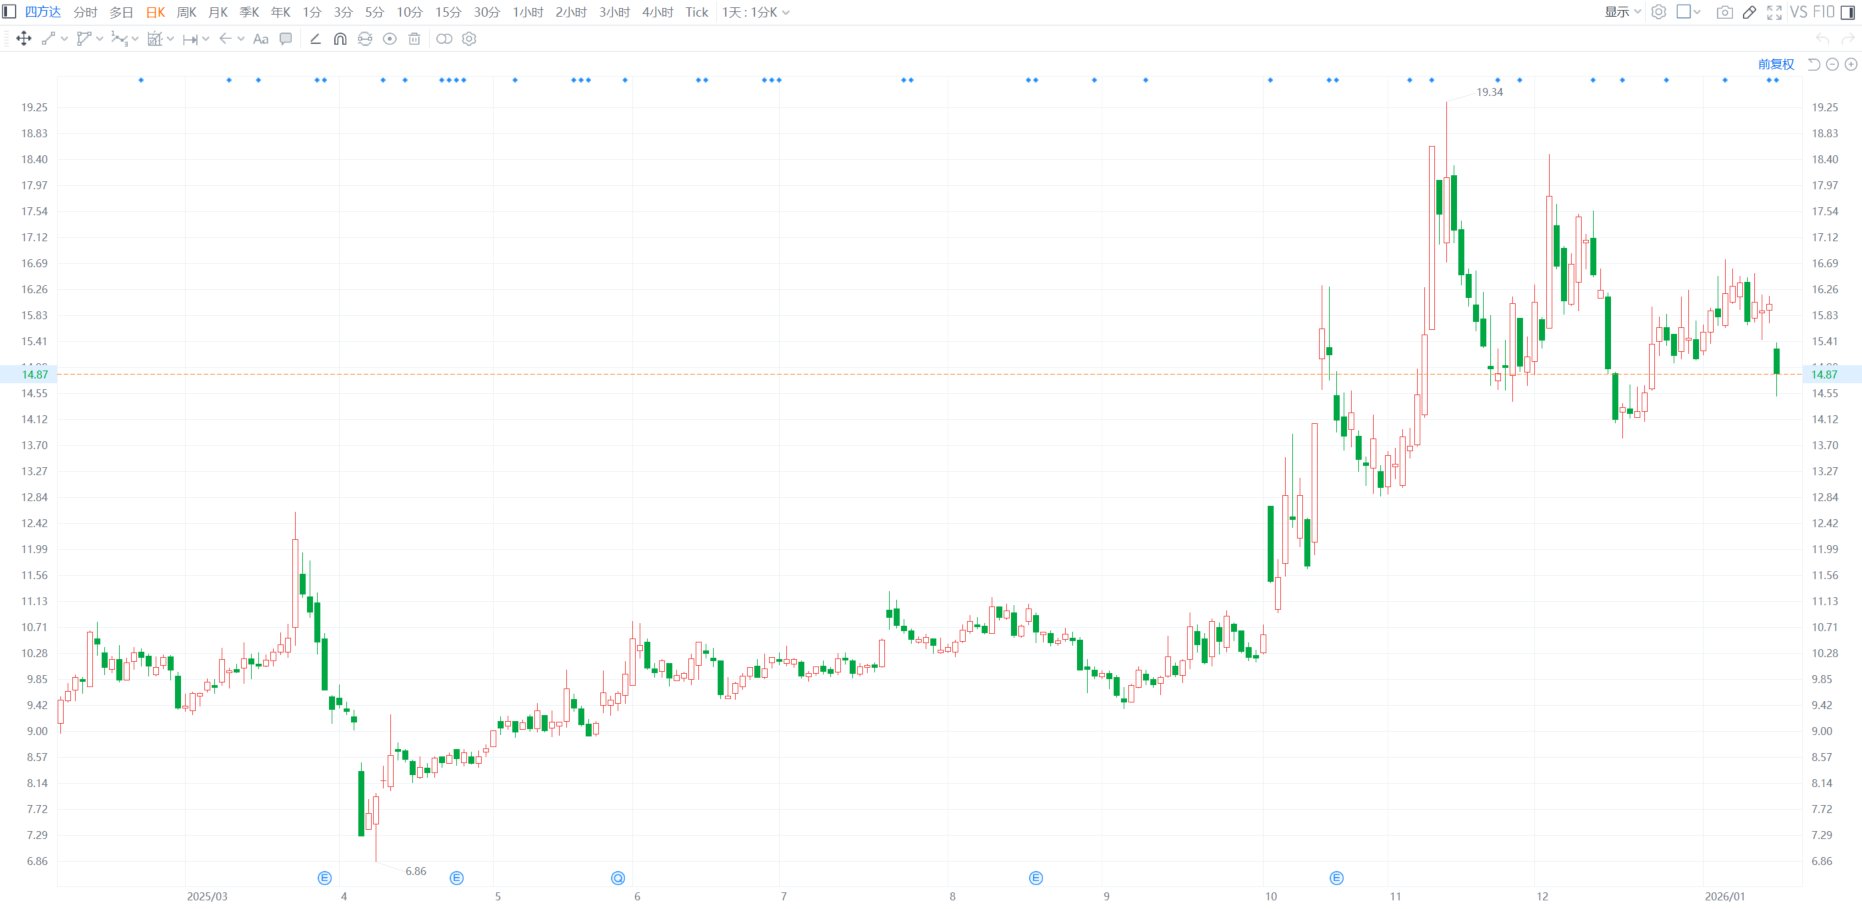This screenshot has height=909, width=1862.
Task: Switch to the 月K monthly tab
Action: [218, 12]
